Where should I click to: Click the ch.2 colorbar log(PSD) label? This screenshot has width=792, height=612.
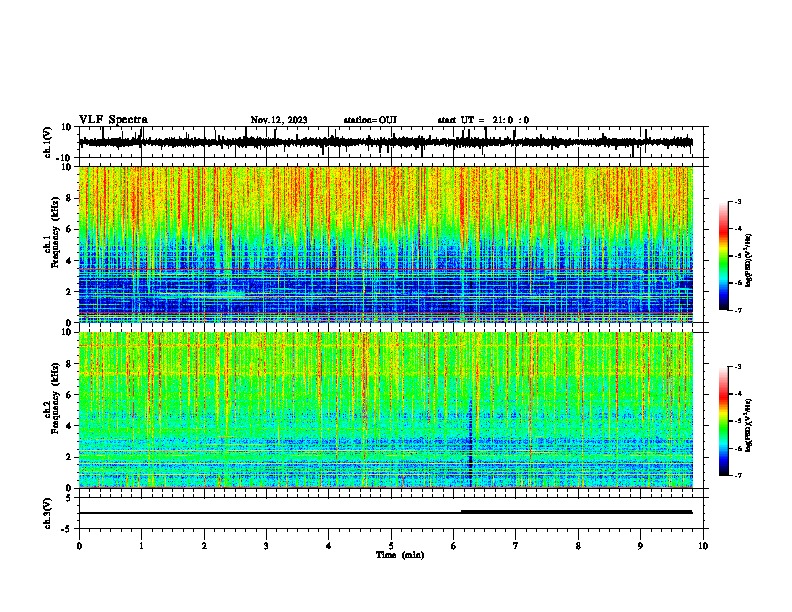point(749,425)
